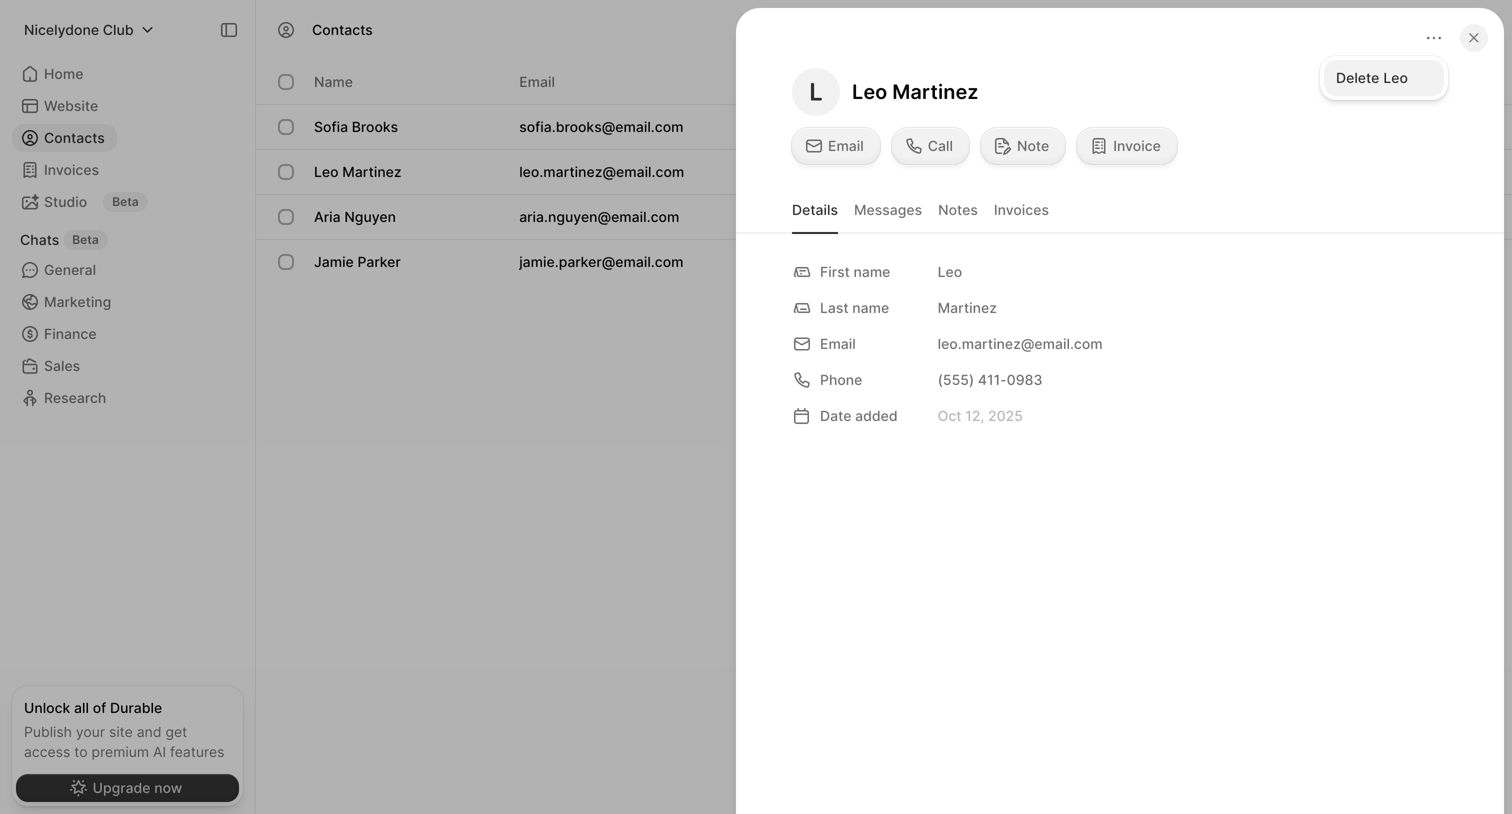
Task: Select Delete Leo from the menu
Action: 1383,78
